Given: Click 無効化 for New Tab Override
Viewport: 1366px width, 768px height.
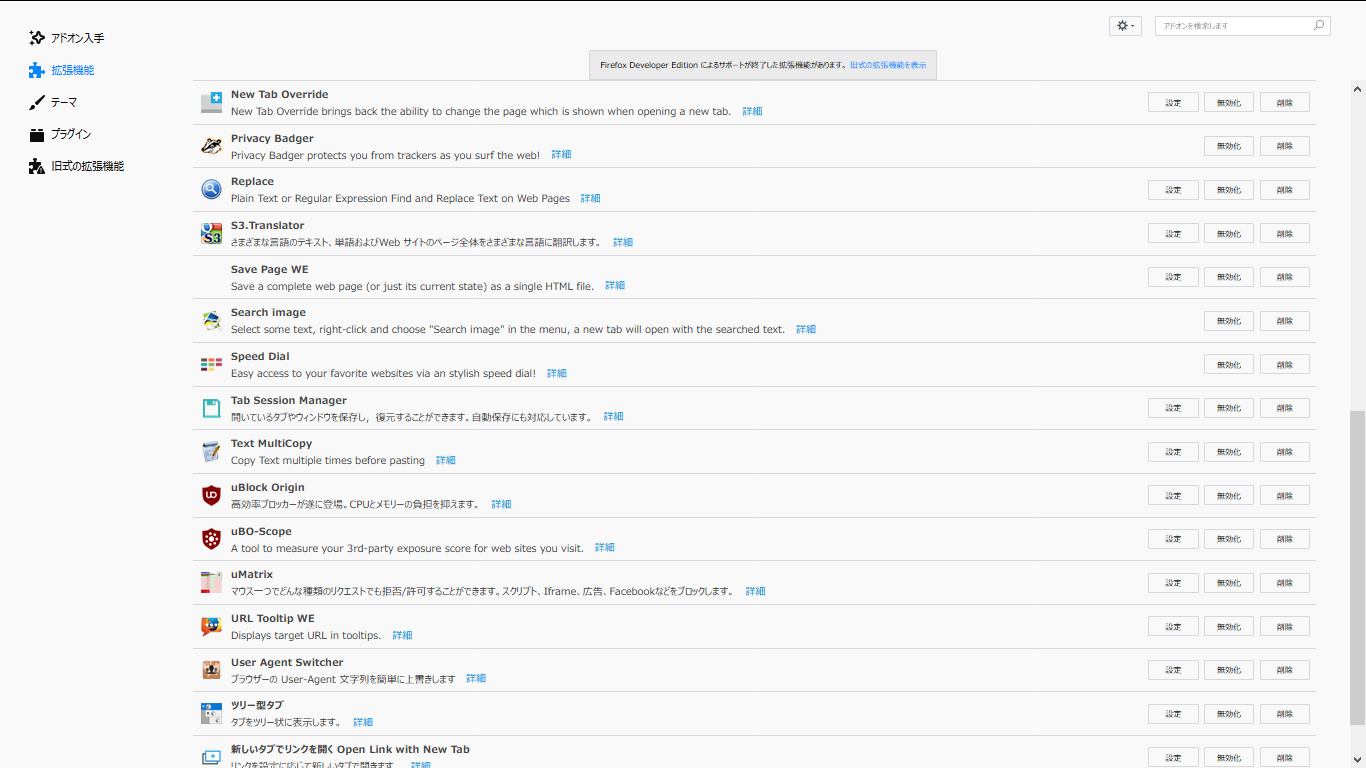Looking at the screenshot, I should click(1229, 102).
